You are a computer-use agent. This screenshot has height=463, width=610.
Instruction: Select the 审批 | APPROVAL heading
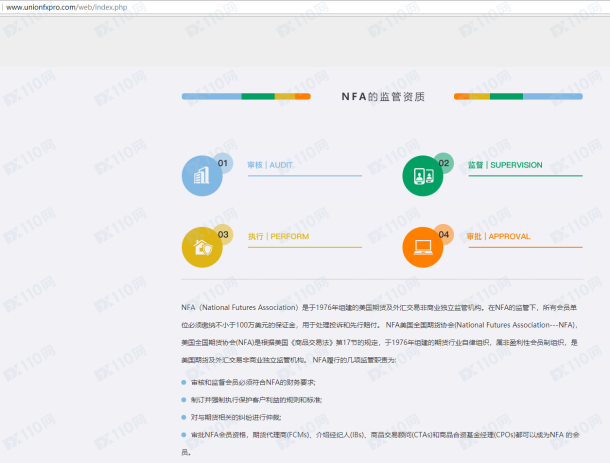click(498, 237)
